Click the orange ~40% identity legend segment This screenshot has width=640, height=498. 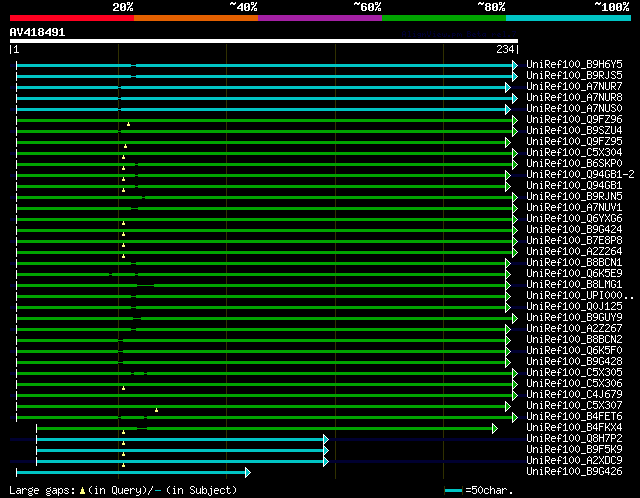[196, 18]
